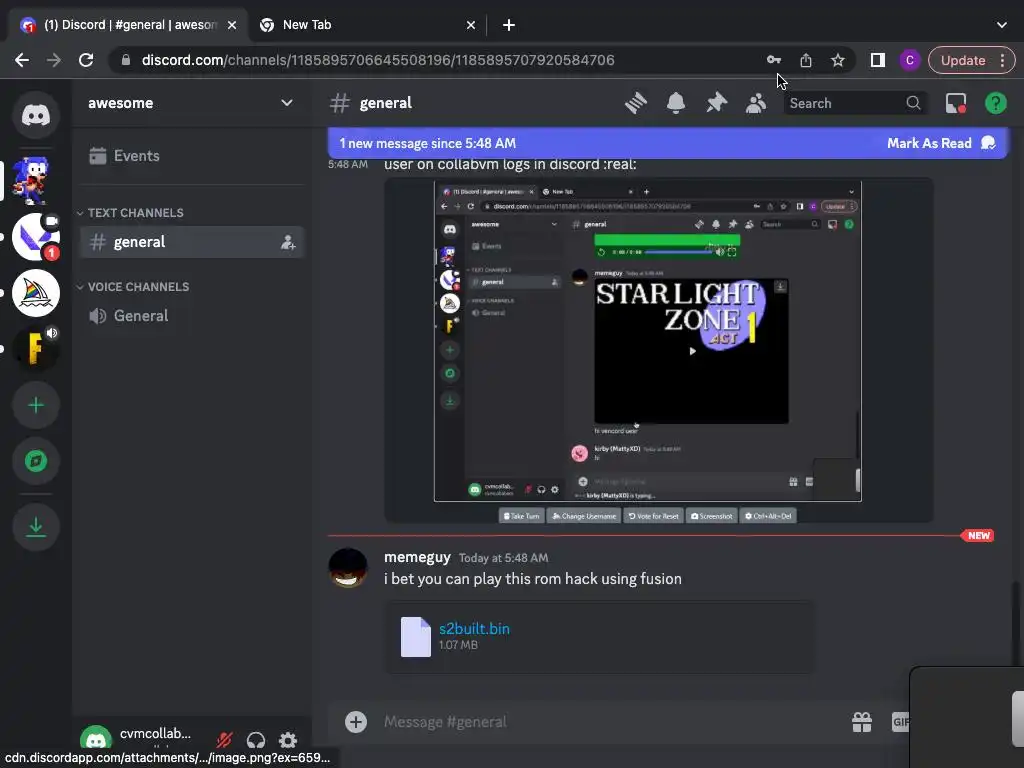Open the Chrome tab search chevron
The height and width of the screenshot is (768, 1024).
(1001, 25)
